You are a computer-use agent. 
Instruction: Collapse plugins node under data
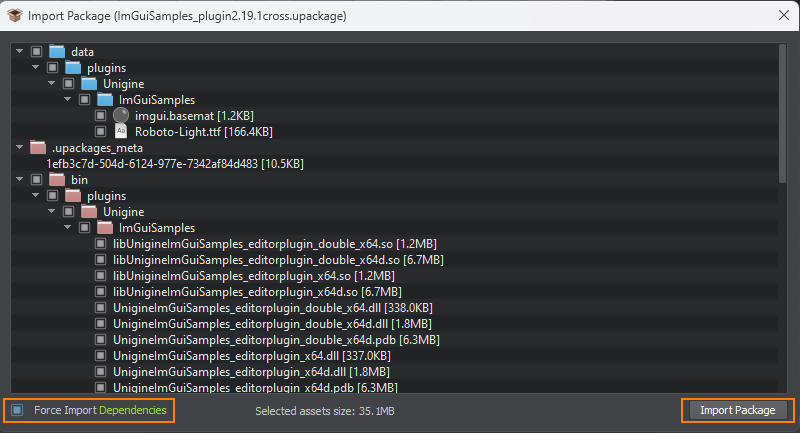click(x=35, y=67)
